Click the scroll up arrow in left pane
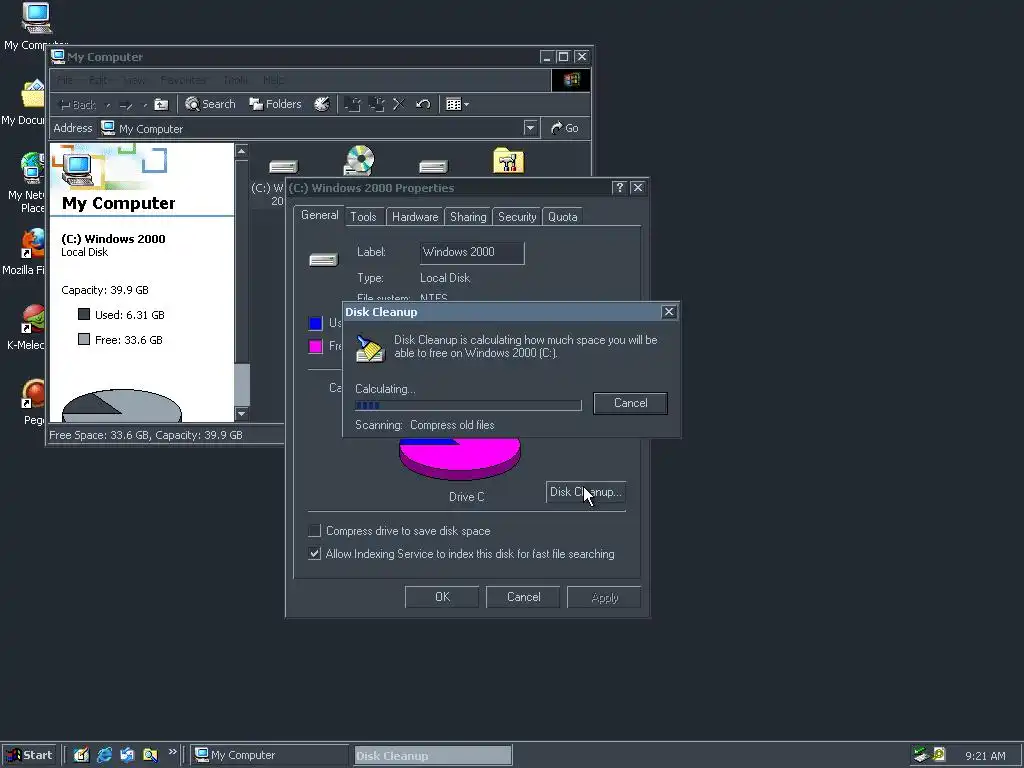The width and height of the screenshot is (1024, 768). point(242,151)
